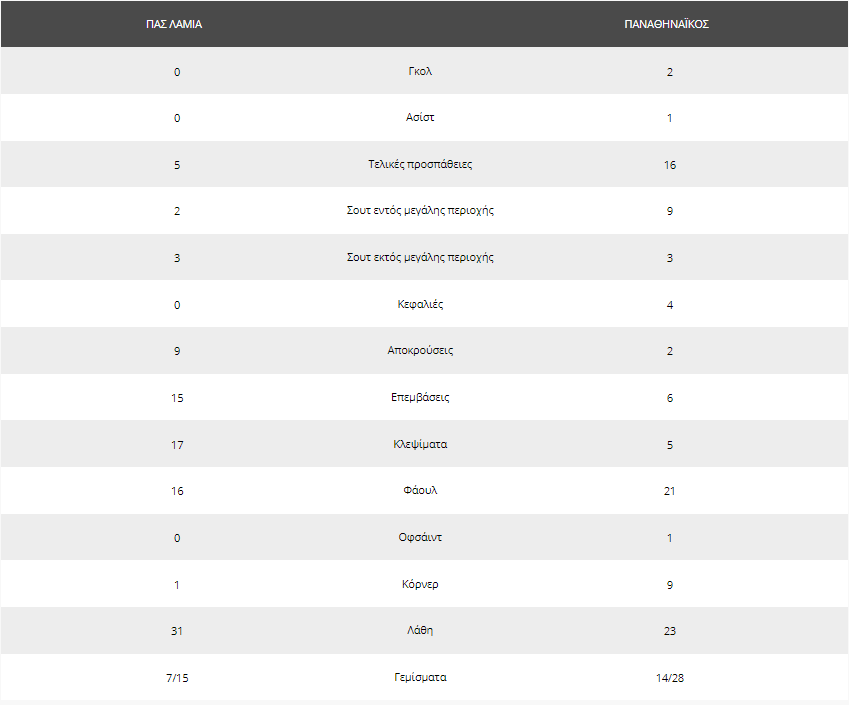Click Σουτ εντός μεγάλης περιοχής label

coord(420,210)
